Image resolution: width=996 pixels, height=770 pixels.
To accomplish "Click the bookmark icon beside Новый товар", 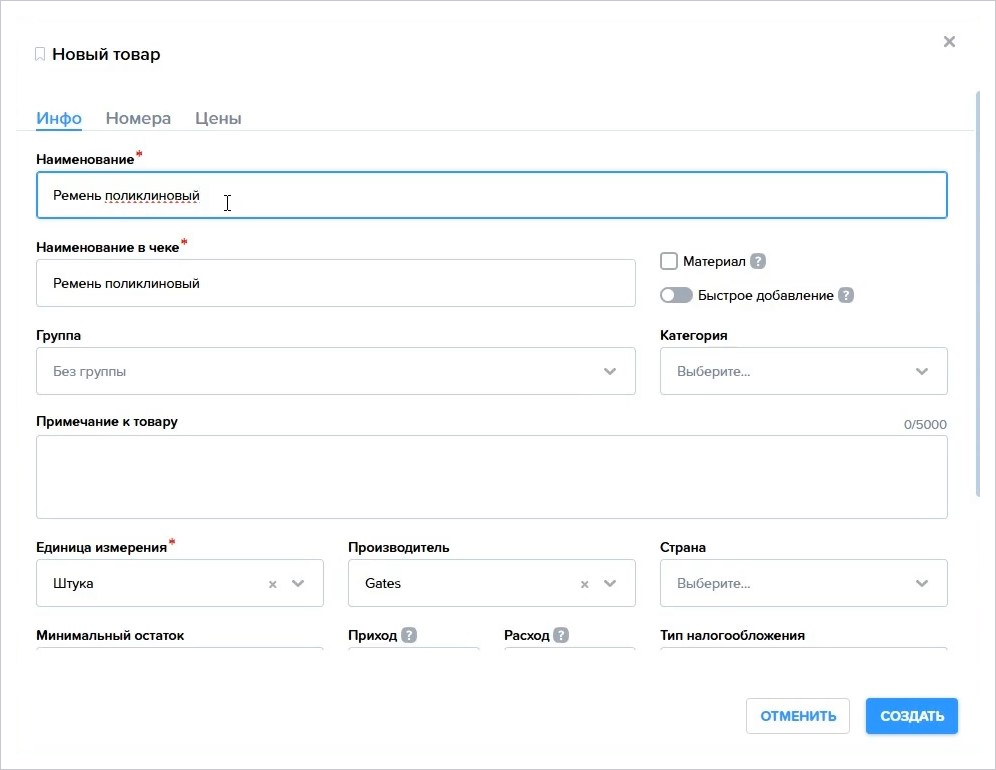I will (40, 55).
